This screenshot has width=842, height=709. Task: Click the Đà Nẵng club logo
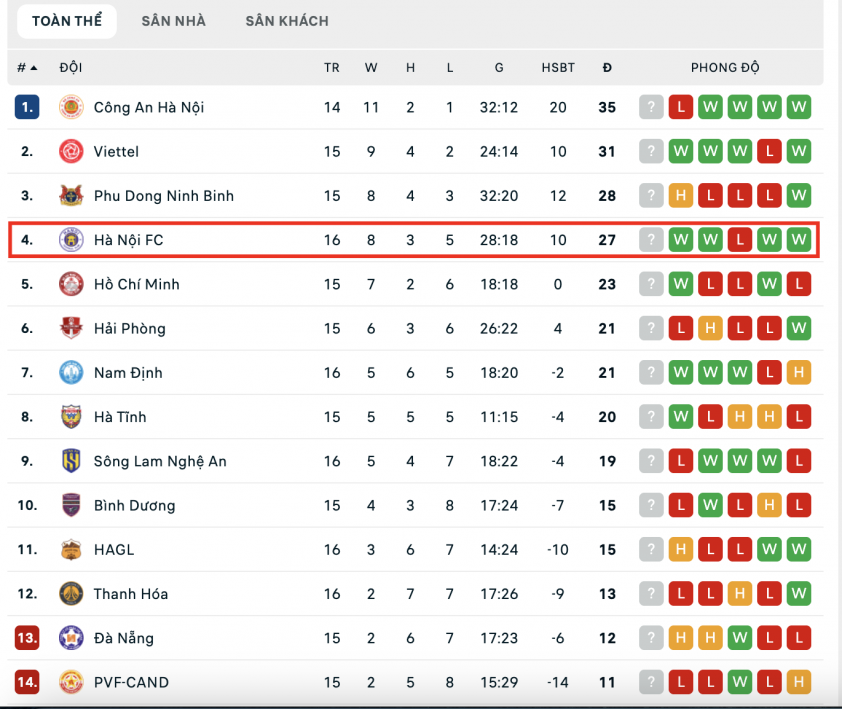[71, 638]
